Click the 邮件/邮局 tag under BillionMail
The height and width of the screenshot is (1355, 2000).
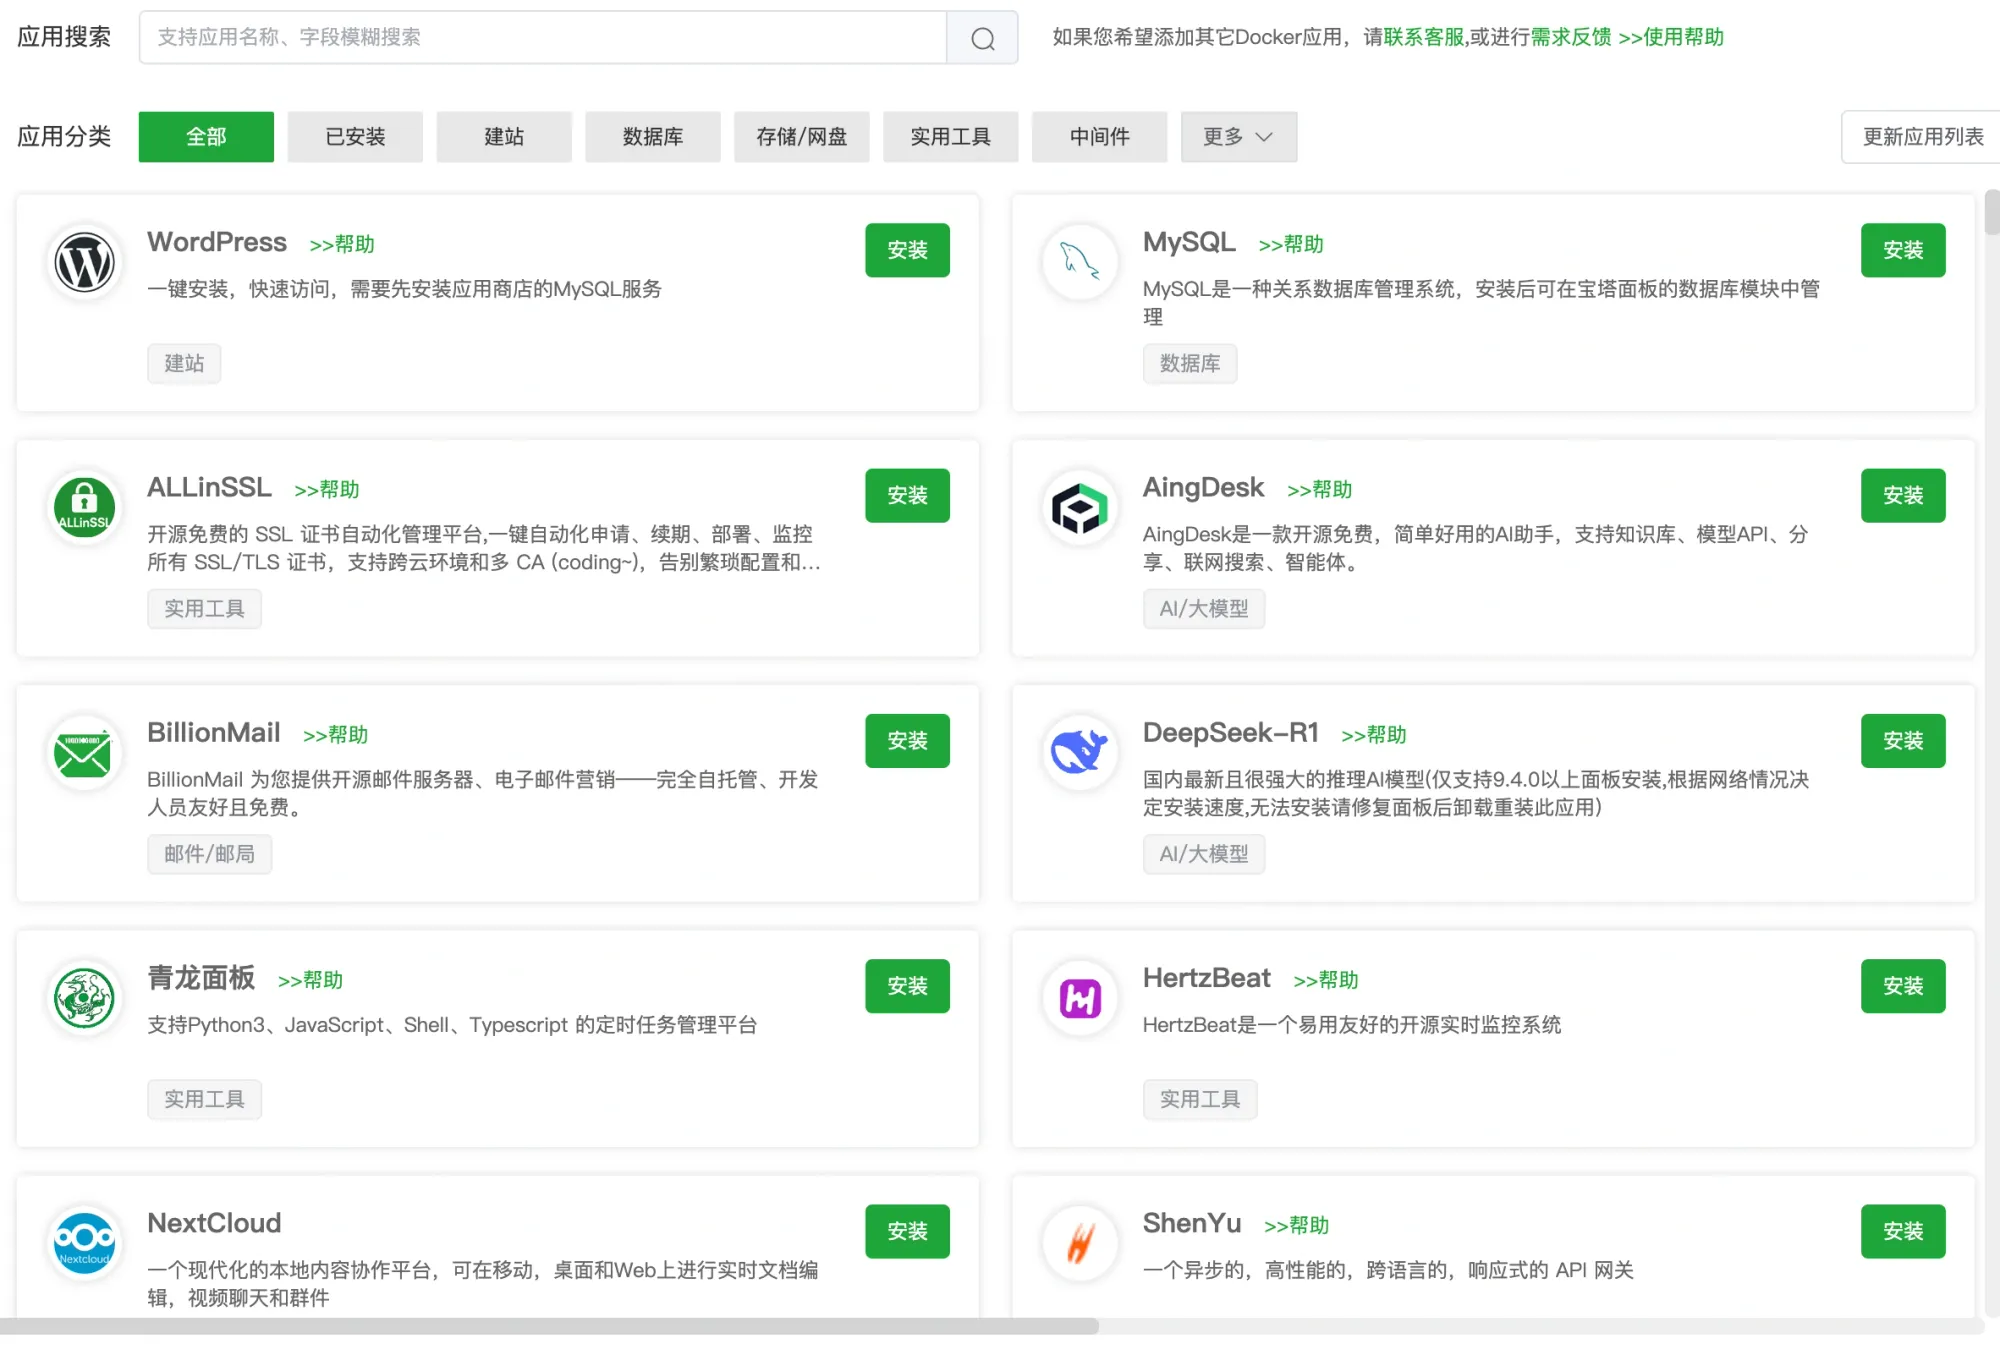click(210, 854)
